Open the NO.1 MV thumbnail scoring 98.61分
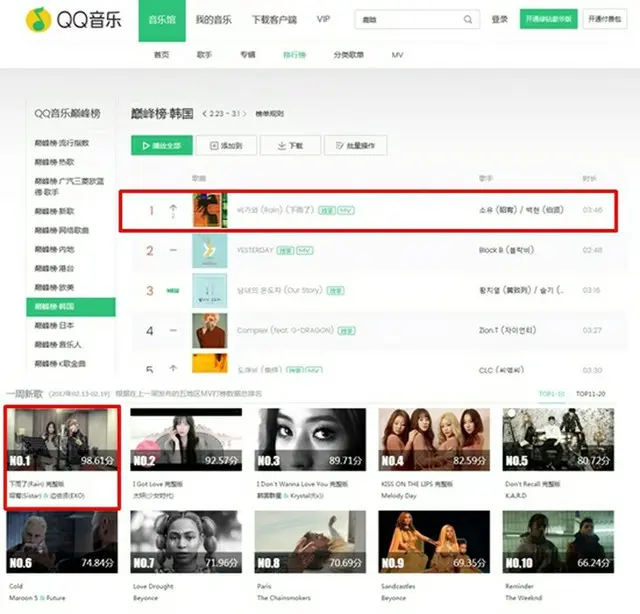Image resolution: width=640 pixels, height=614 pixels. point(62,440)
